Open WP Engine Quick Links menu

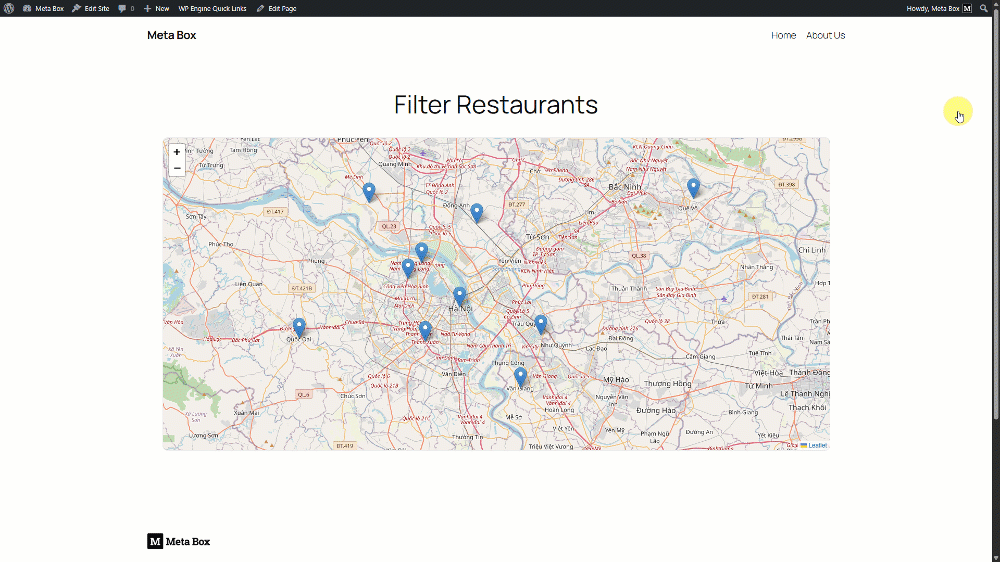(x=212, y=8)
